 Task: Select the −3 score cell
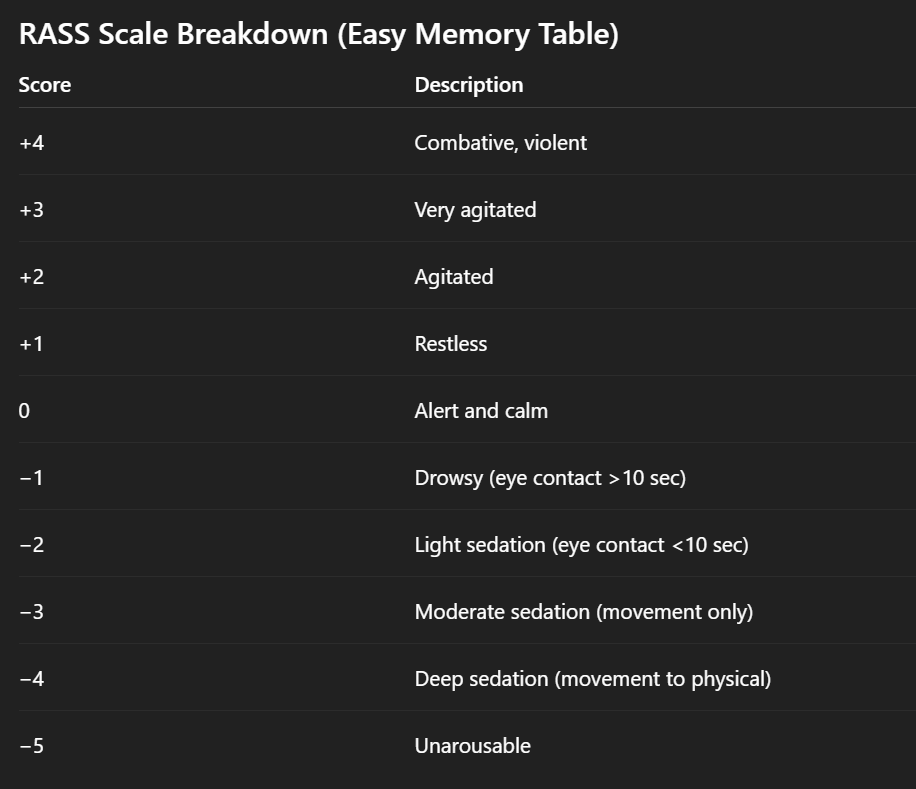point(32,612)
